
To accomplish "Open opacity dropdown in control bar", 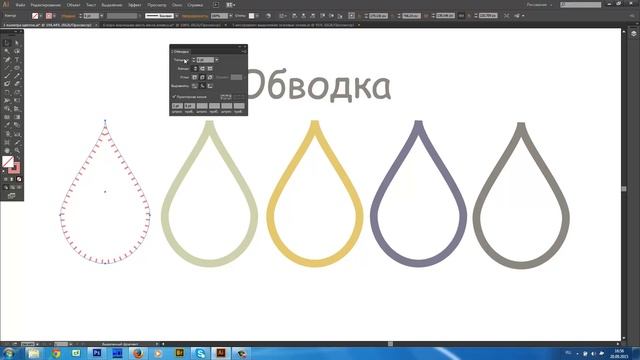I will (231, 16).
